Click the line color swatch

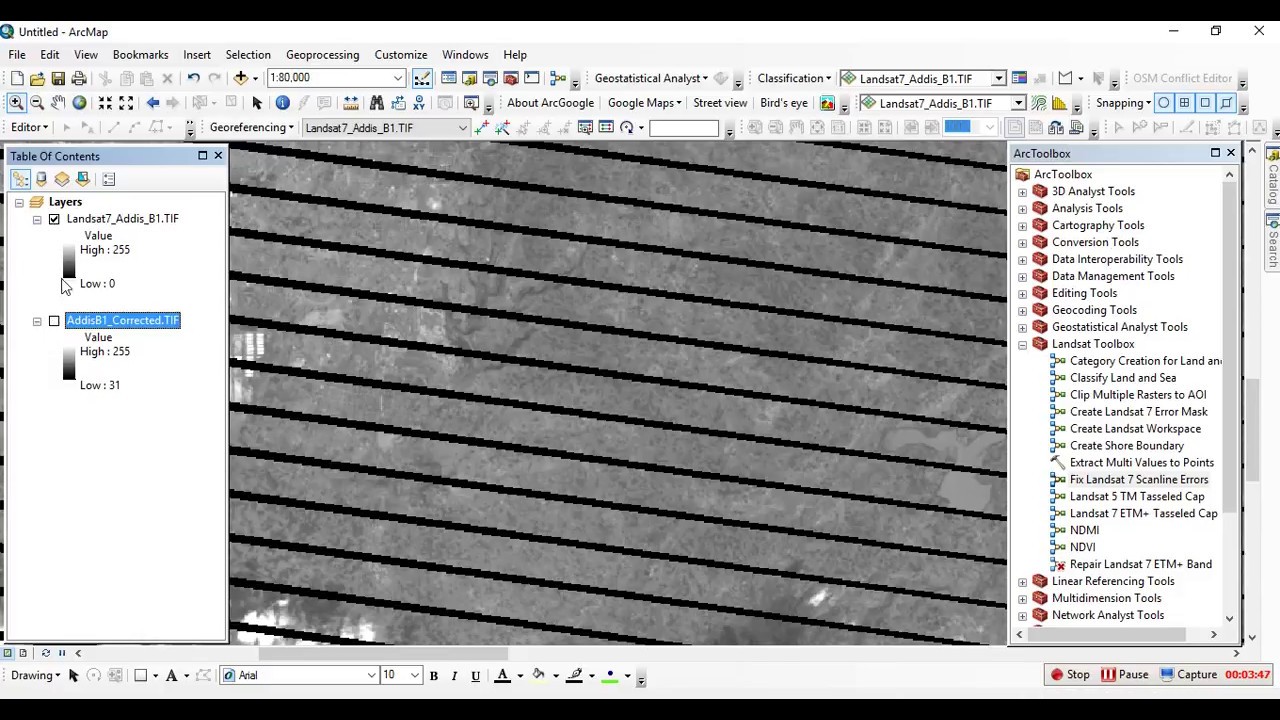tap(574, 676)
